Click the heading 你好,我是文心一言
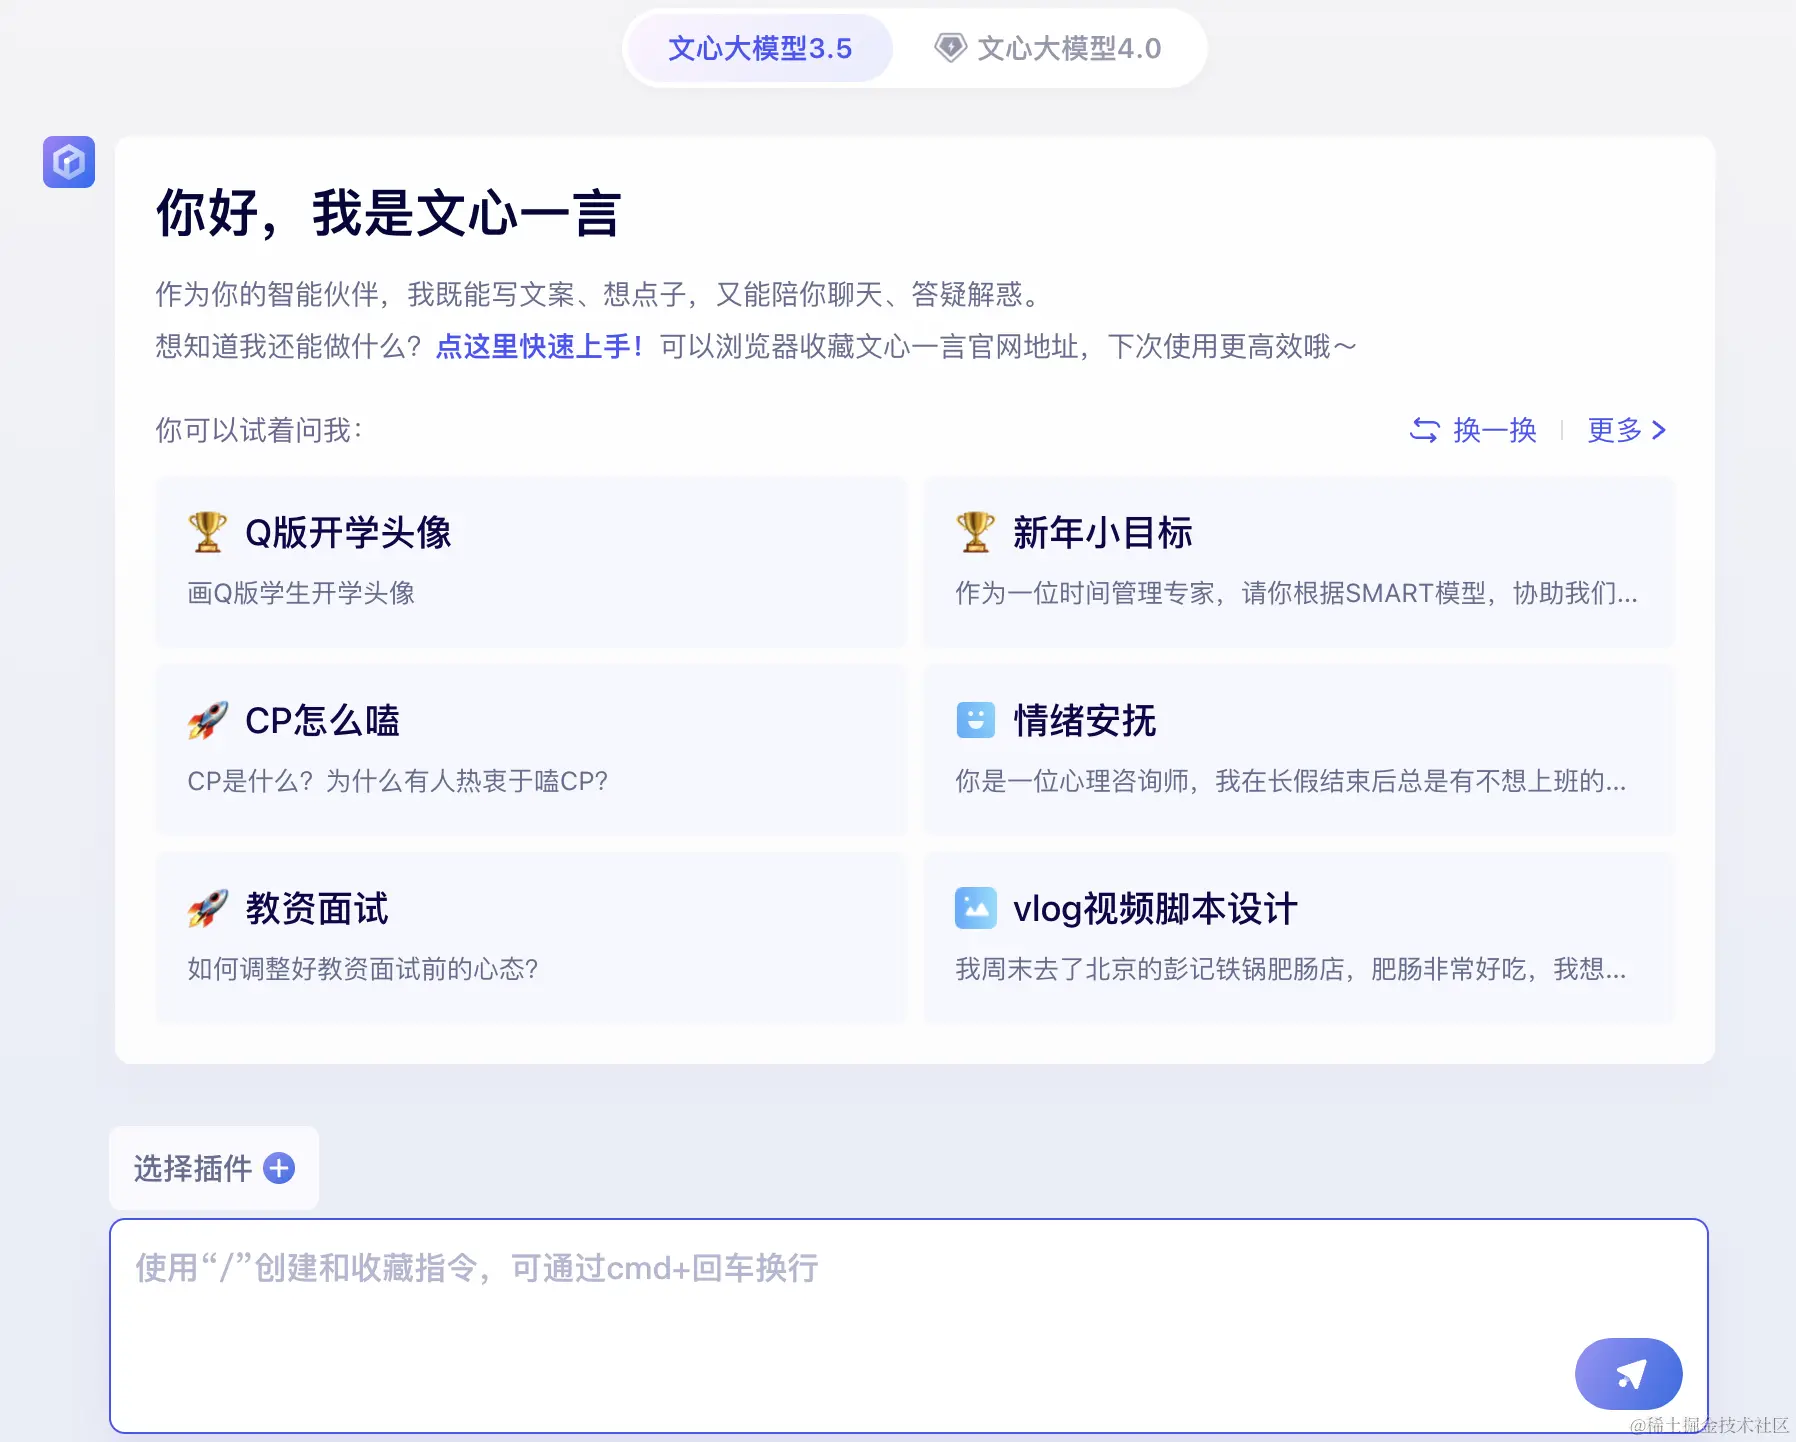This screenshot has width=1796, height=1442. point(389,213)
